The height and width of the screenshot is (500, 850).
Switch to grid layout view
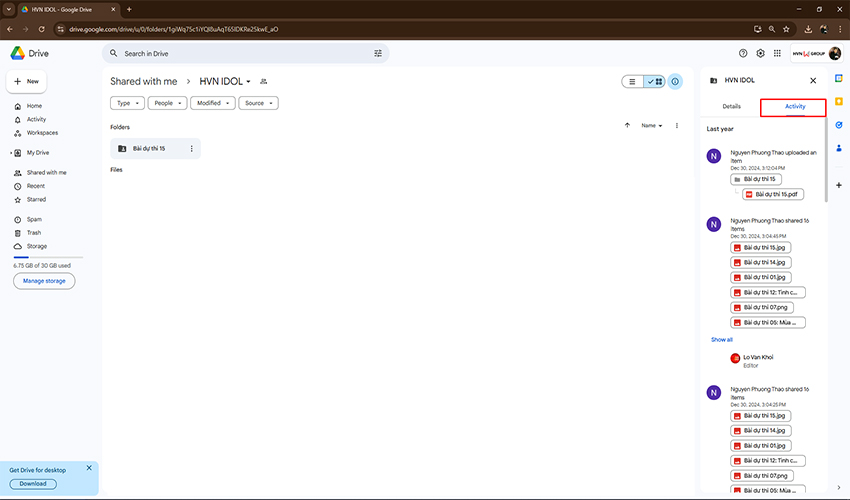tap(654, 81)
